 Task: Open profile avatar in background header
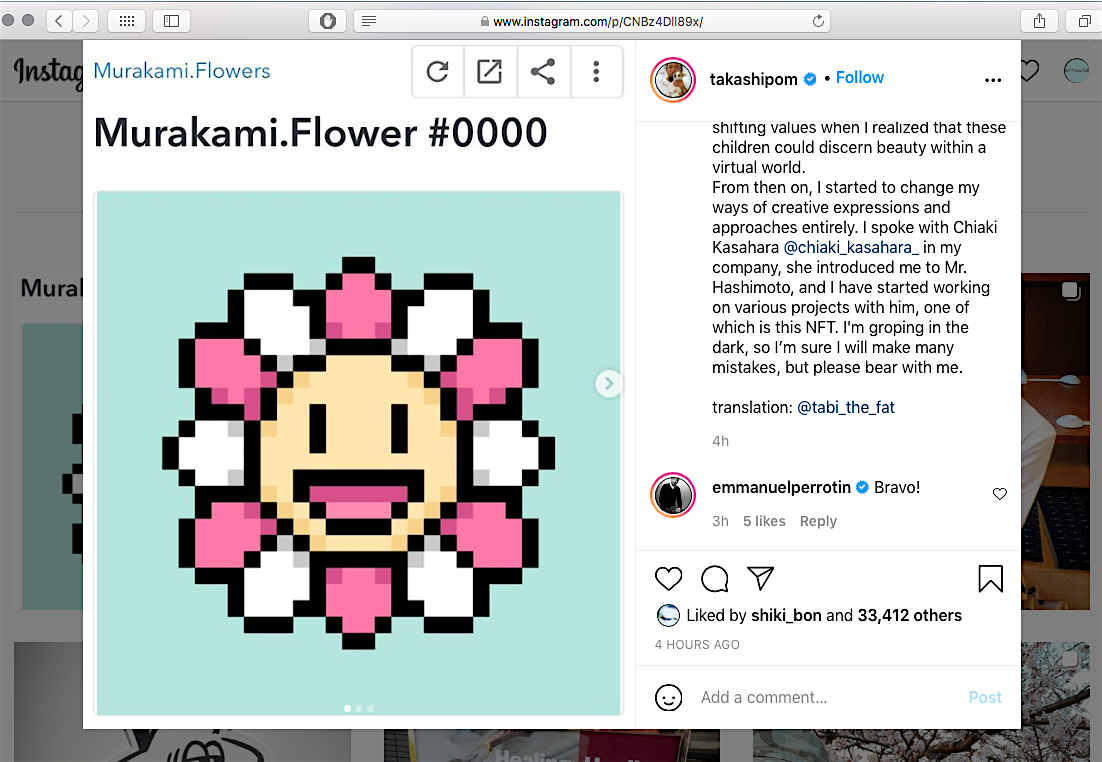click(x=1075, y=70)
